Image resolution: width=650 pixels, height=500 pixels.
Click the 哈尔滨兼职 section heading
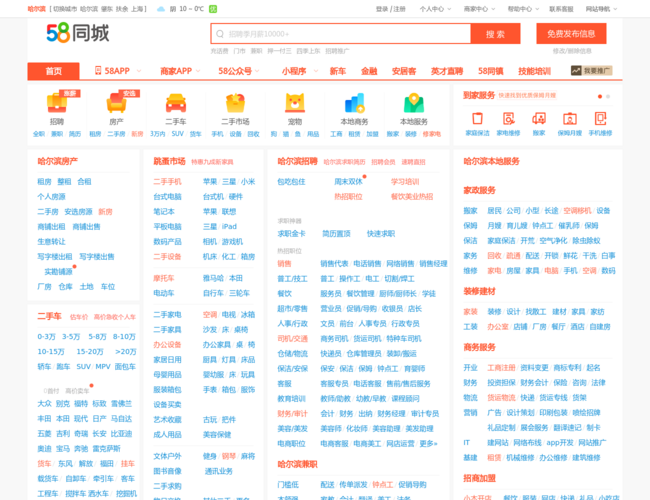click(x=298, y=464)
